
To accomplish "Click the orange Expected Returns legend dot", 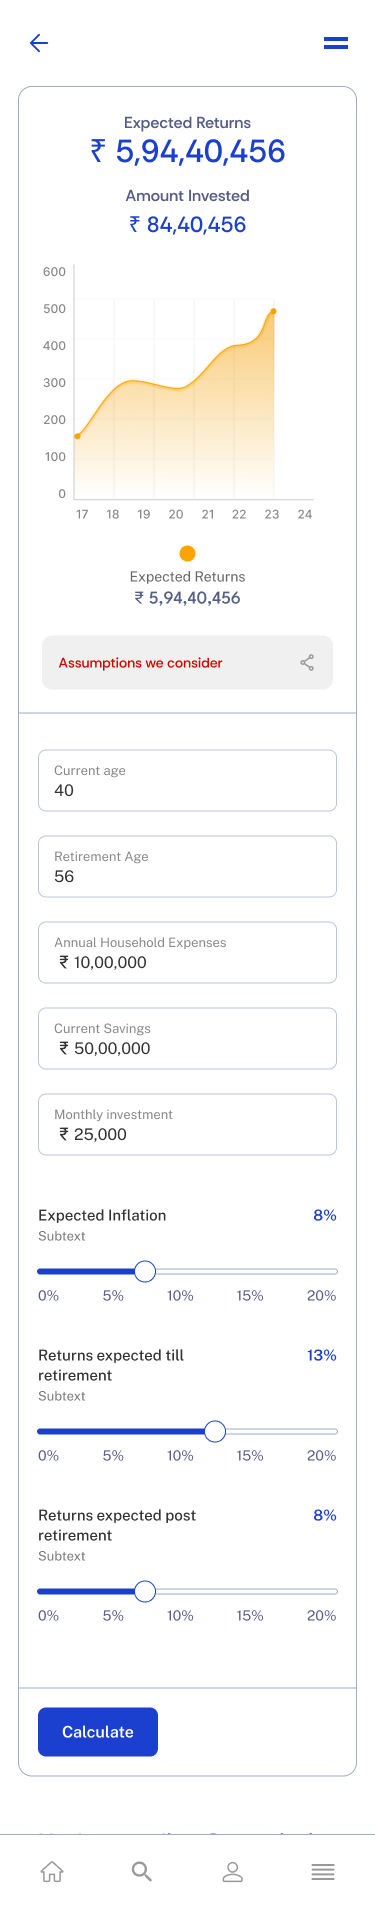I will 187,553.
